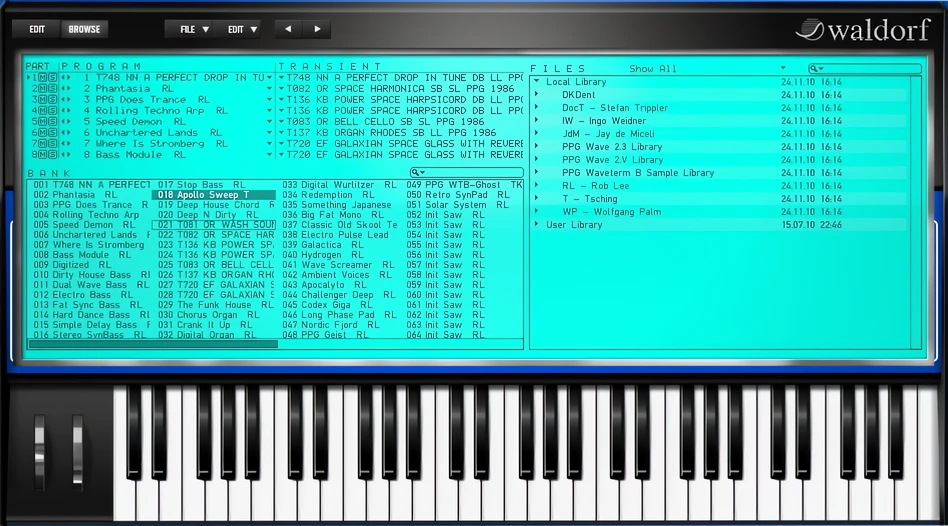Select DocT – Stefan Trippler library entry
Viewport: 948px width, 526px height.
[615, 108]
